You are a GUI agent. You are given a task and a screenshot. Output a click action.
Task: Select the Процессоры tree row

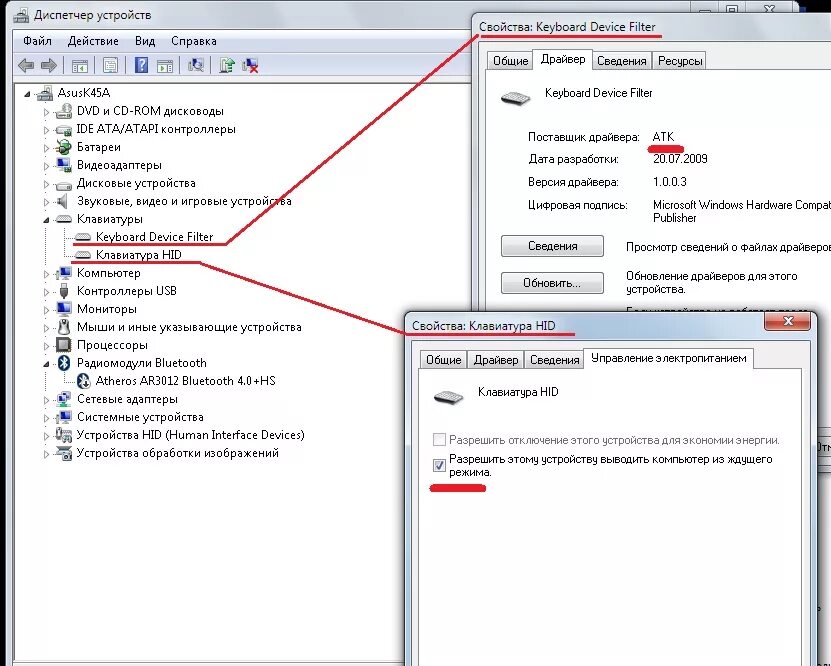coord(112,345)
